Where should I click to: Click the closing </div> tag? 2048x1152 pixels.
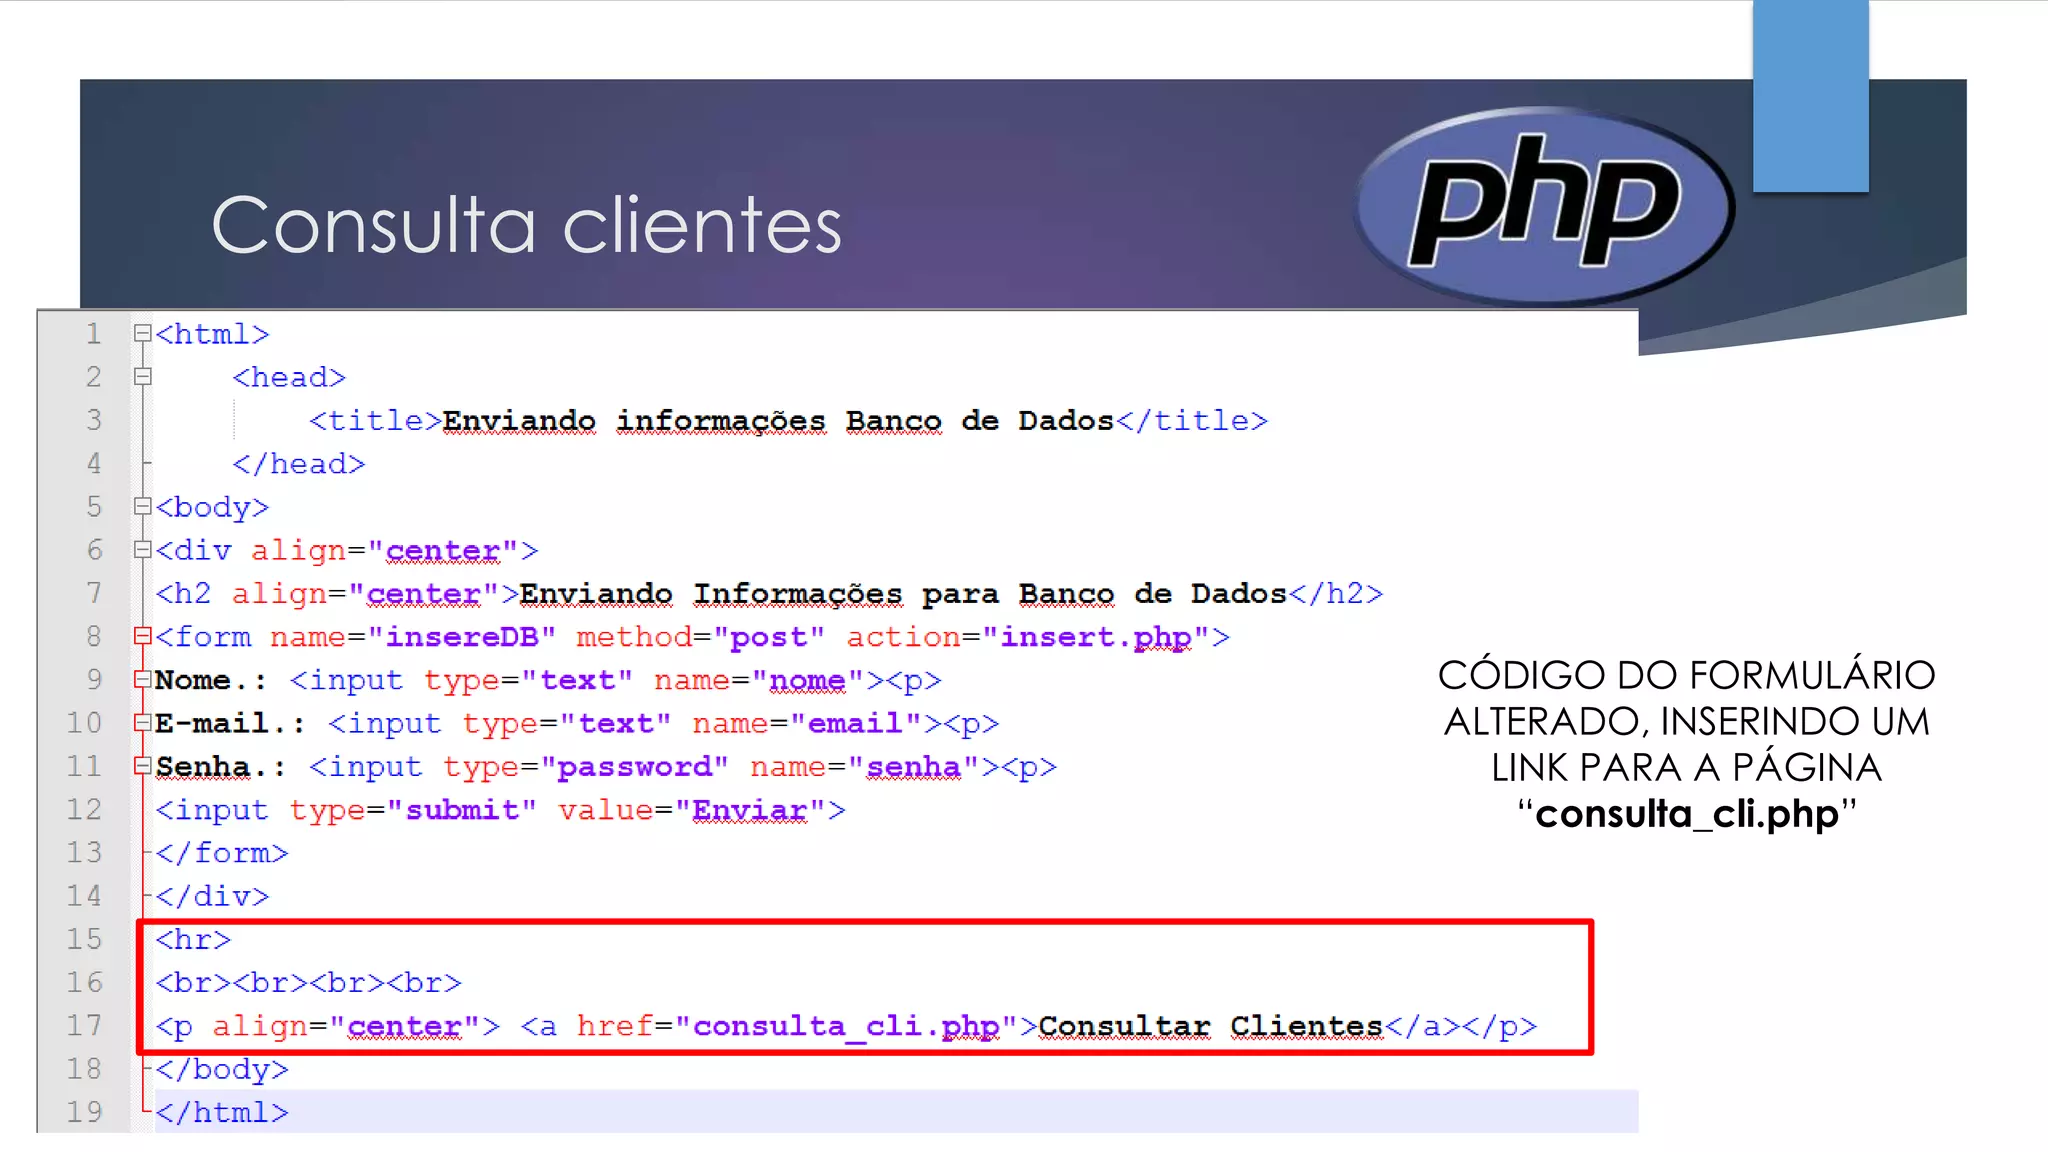212,896
